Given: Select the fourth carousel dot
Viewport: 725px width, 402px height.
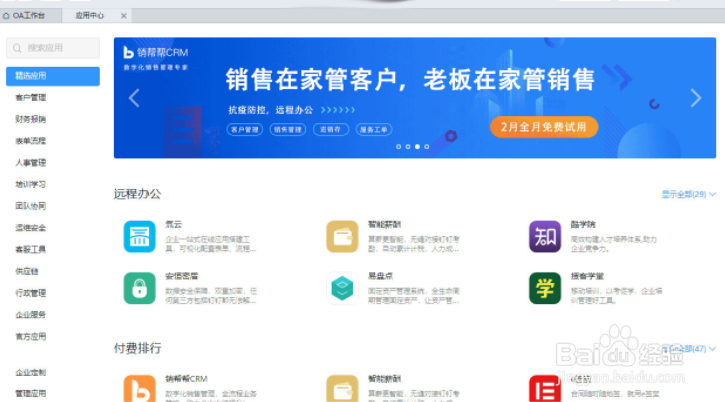Looking at the screenshot, I should pos(427,147).
